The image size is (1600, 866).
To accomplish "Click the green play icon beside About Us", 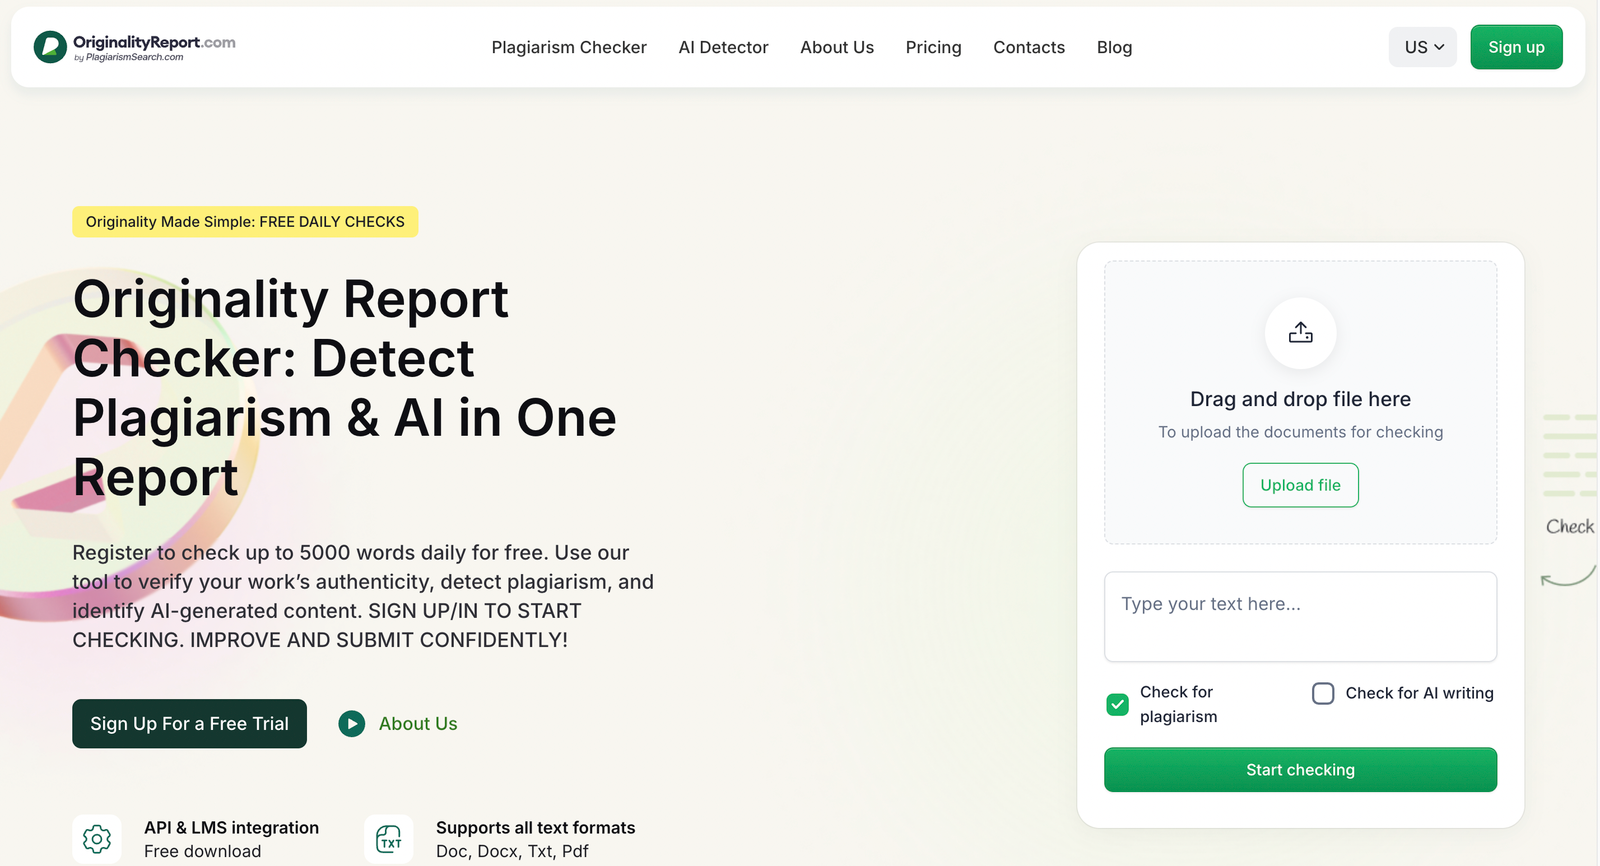I will click(352, 723).
